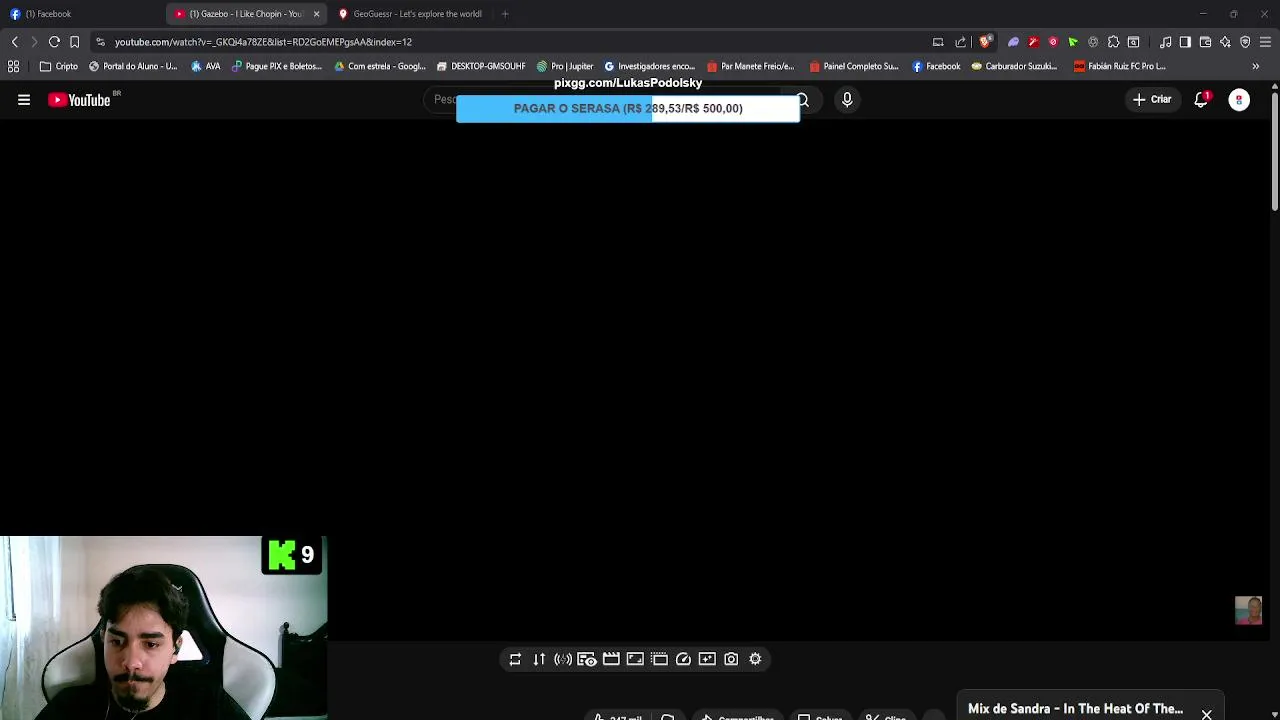Close the Mix de Sandra miniplayer popup

coord(1207,715)
